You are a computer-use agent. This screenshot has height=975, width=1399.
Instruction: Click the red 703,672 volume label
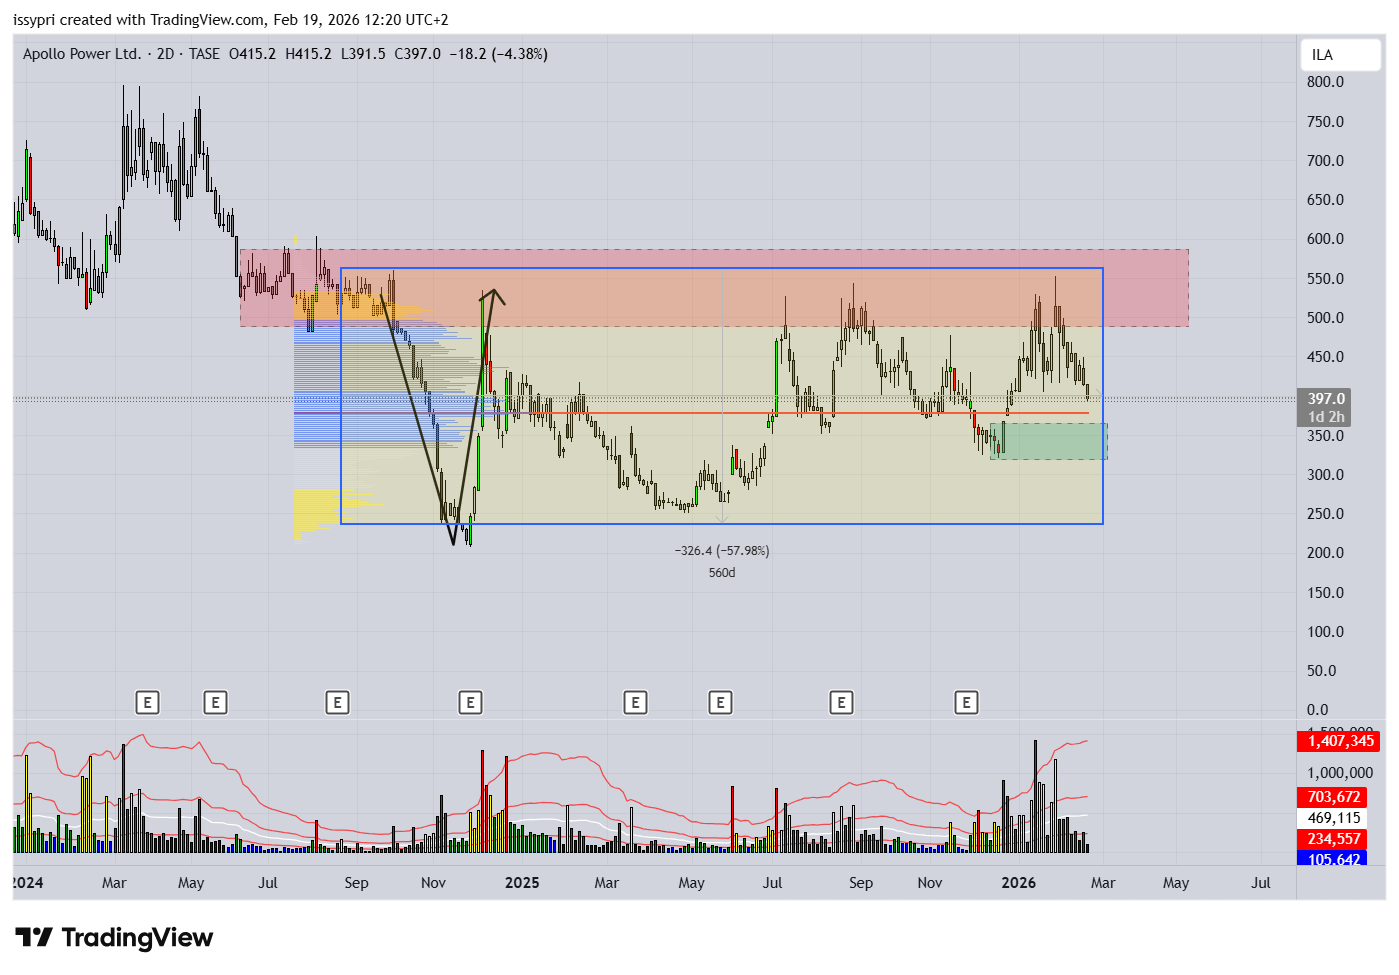click(x=1333, y=797)
